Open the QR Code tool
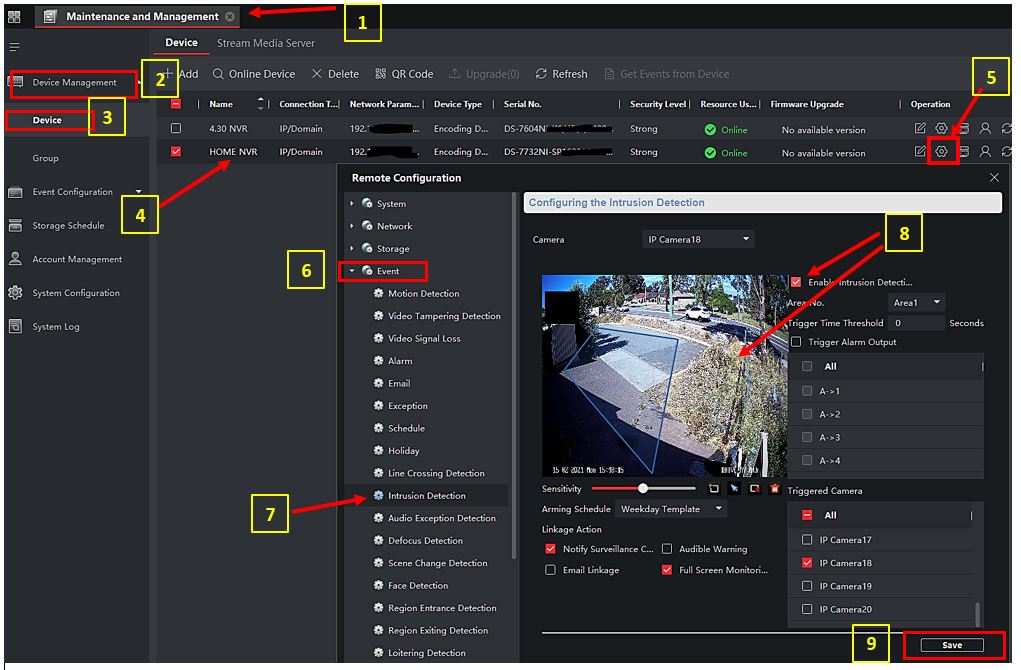Viewport: 1021px width, 670px height. [x=404, y=74]
